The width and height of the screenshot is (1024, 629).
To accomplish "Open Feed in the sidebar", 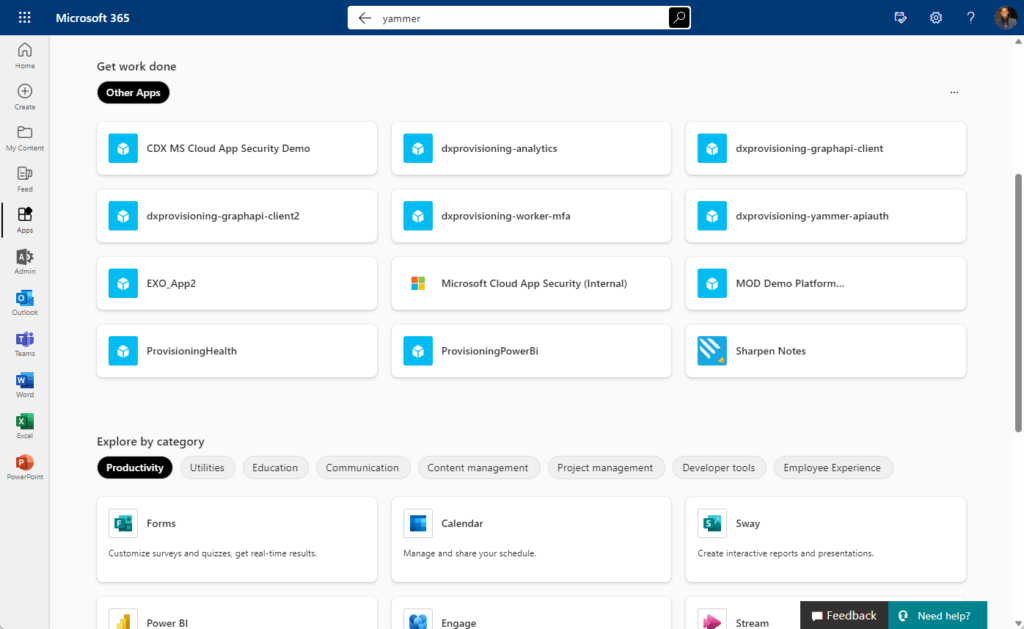I will 25,179.
